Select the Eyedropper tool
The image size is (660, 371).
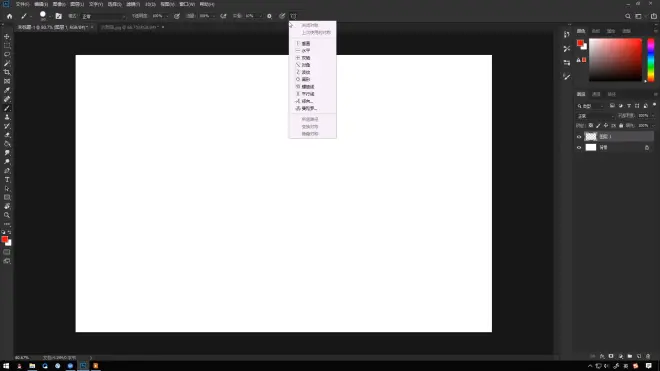point(7,90)
